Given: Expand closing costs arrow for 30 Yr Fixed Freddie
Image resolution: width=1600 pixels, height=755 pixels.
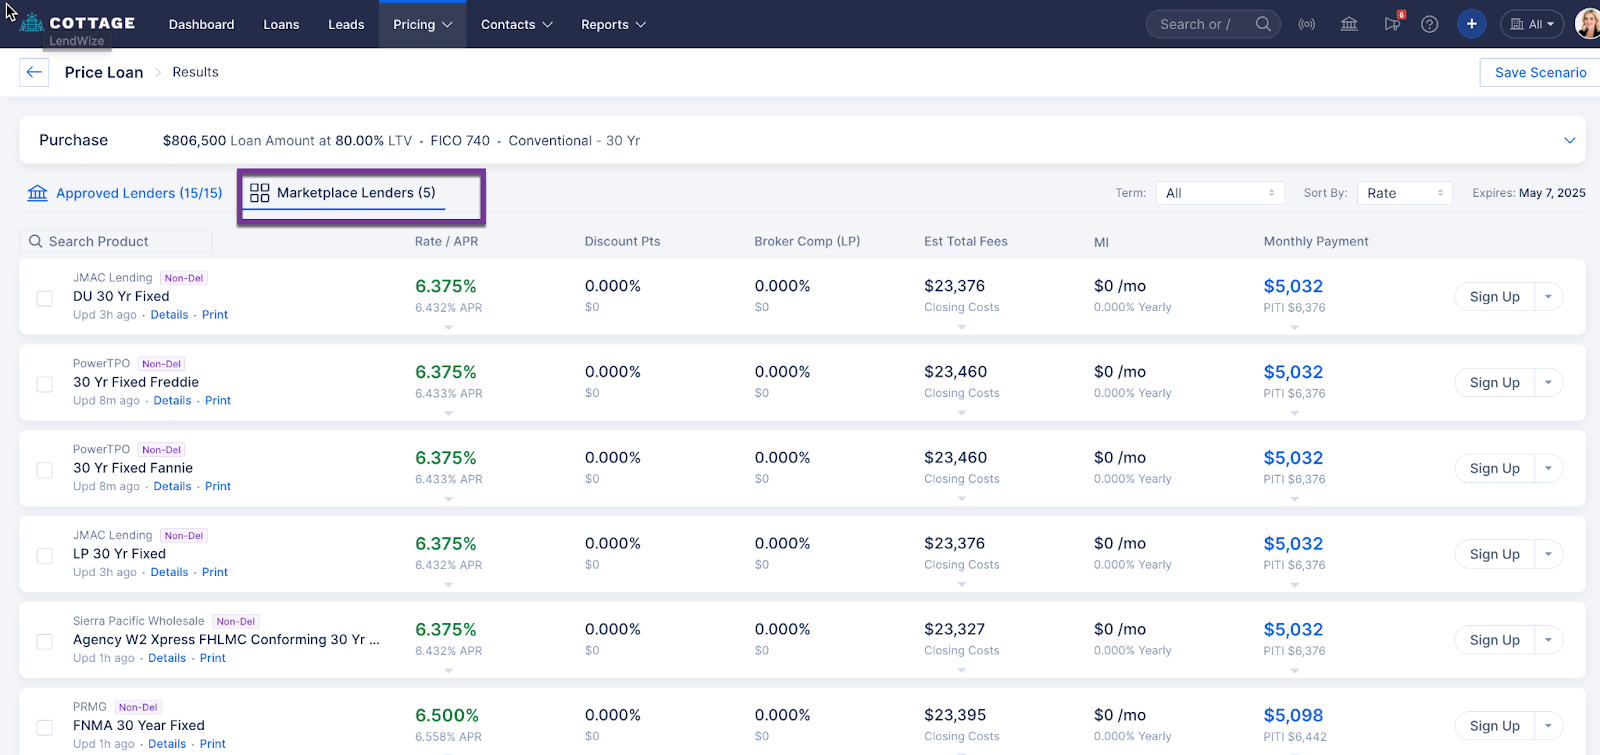Looking at the screenshot, I should point(961,413).
